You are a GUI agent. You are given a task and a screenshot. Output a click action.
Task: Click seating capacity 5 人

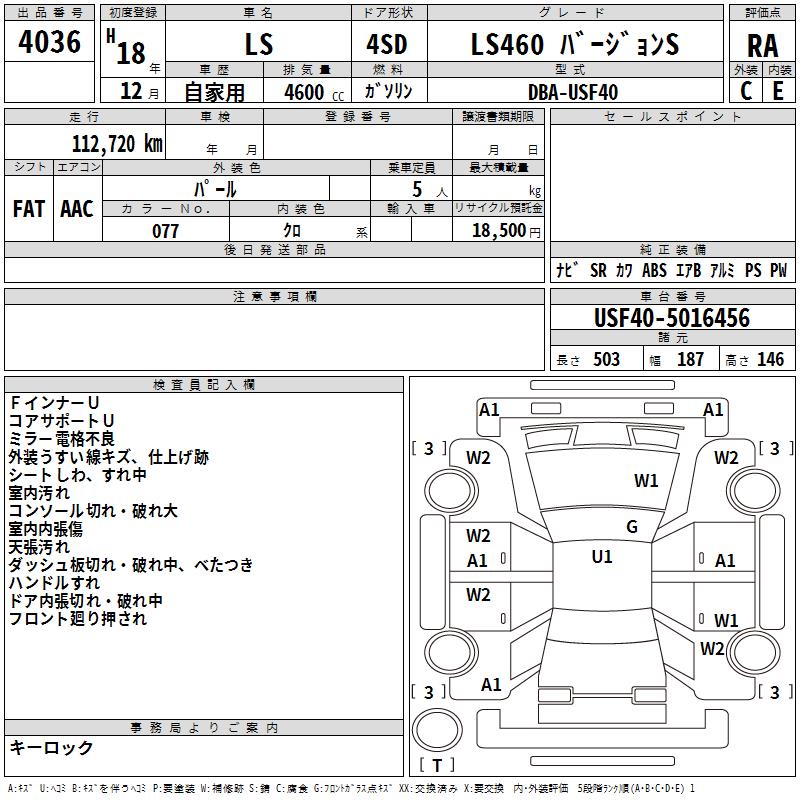[x=430, y=190]
